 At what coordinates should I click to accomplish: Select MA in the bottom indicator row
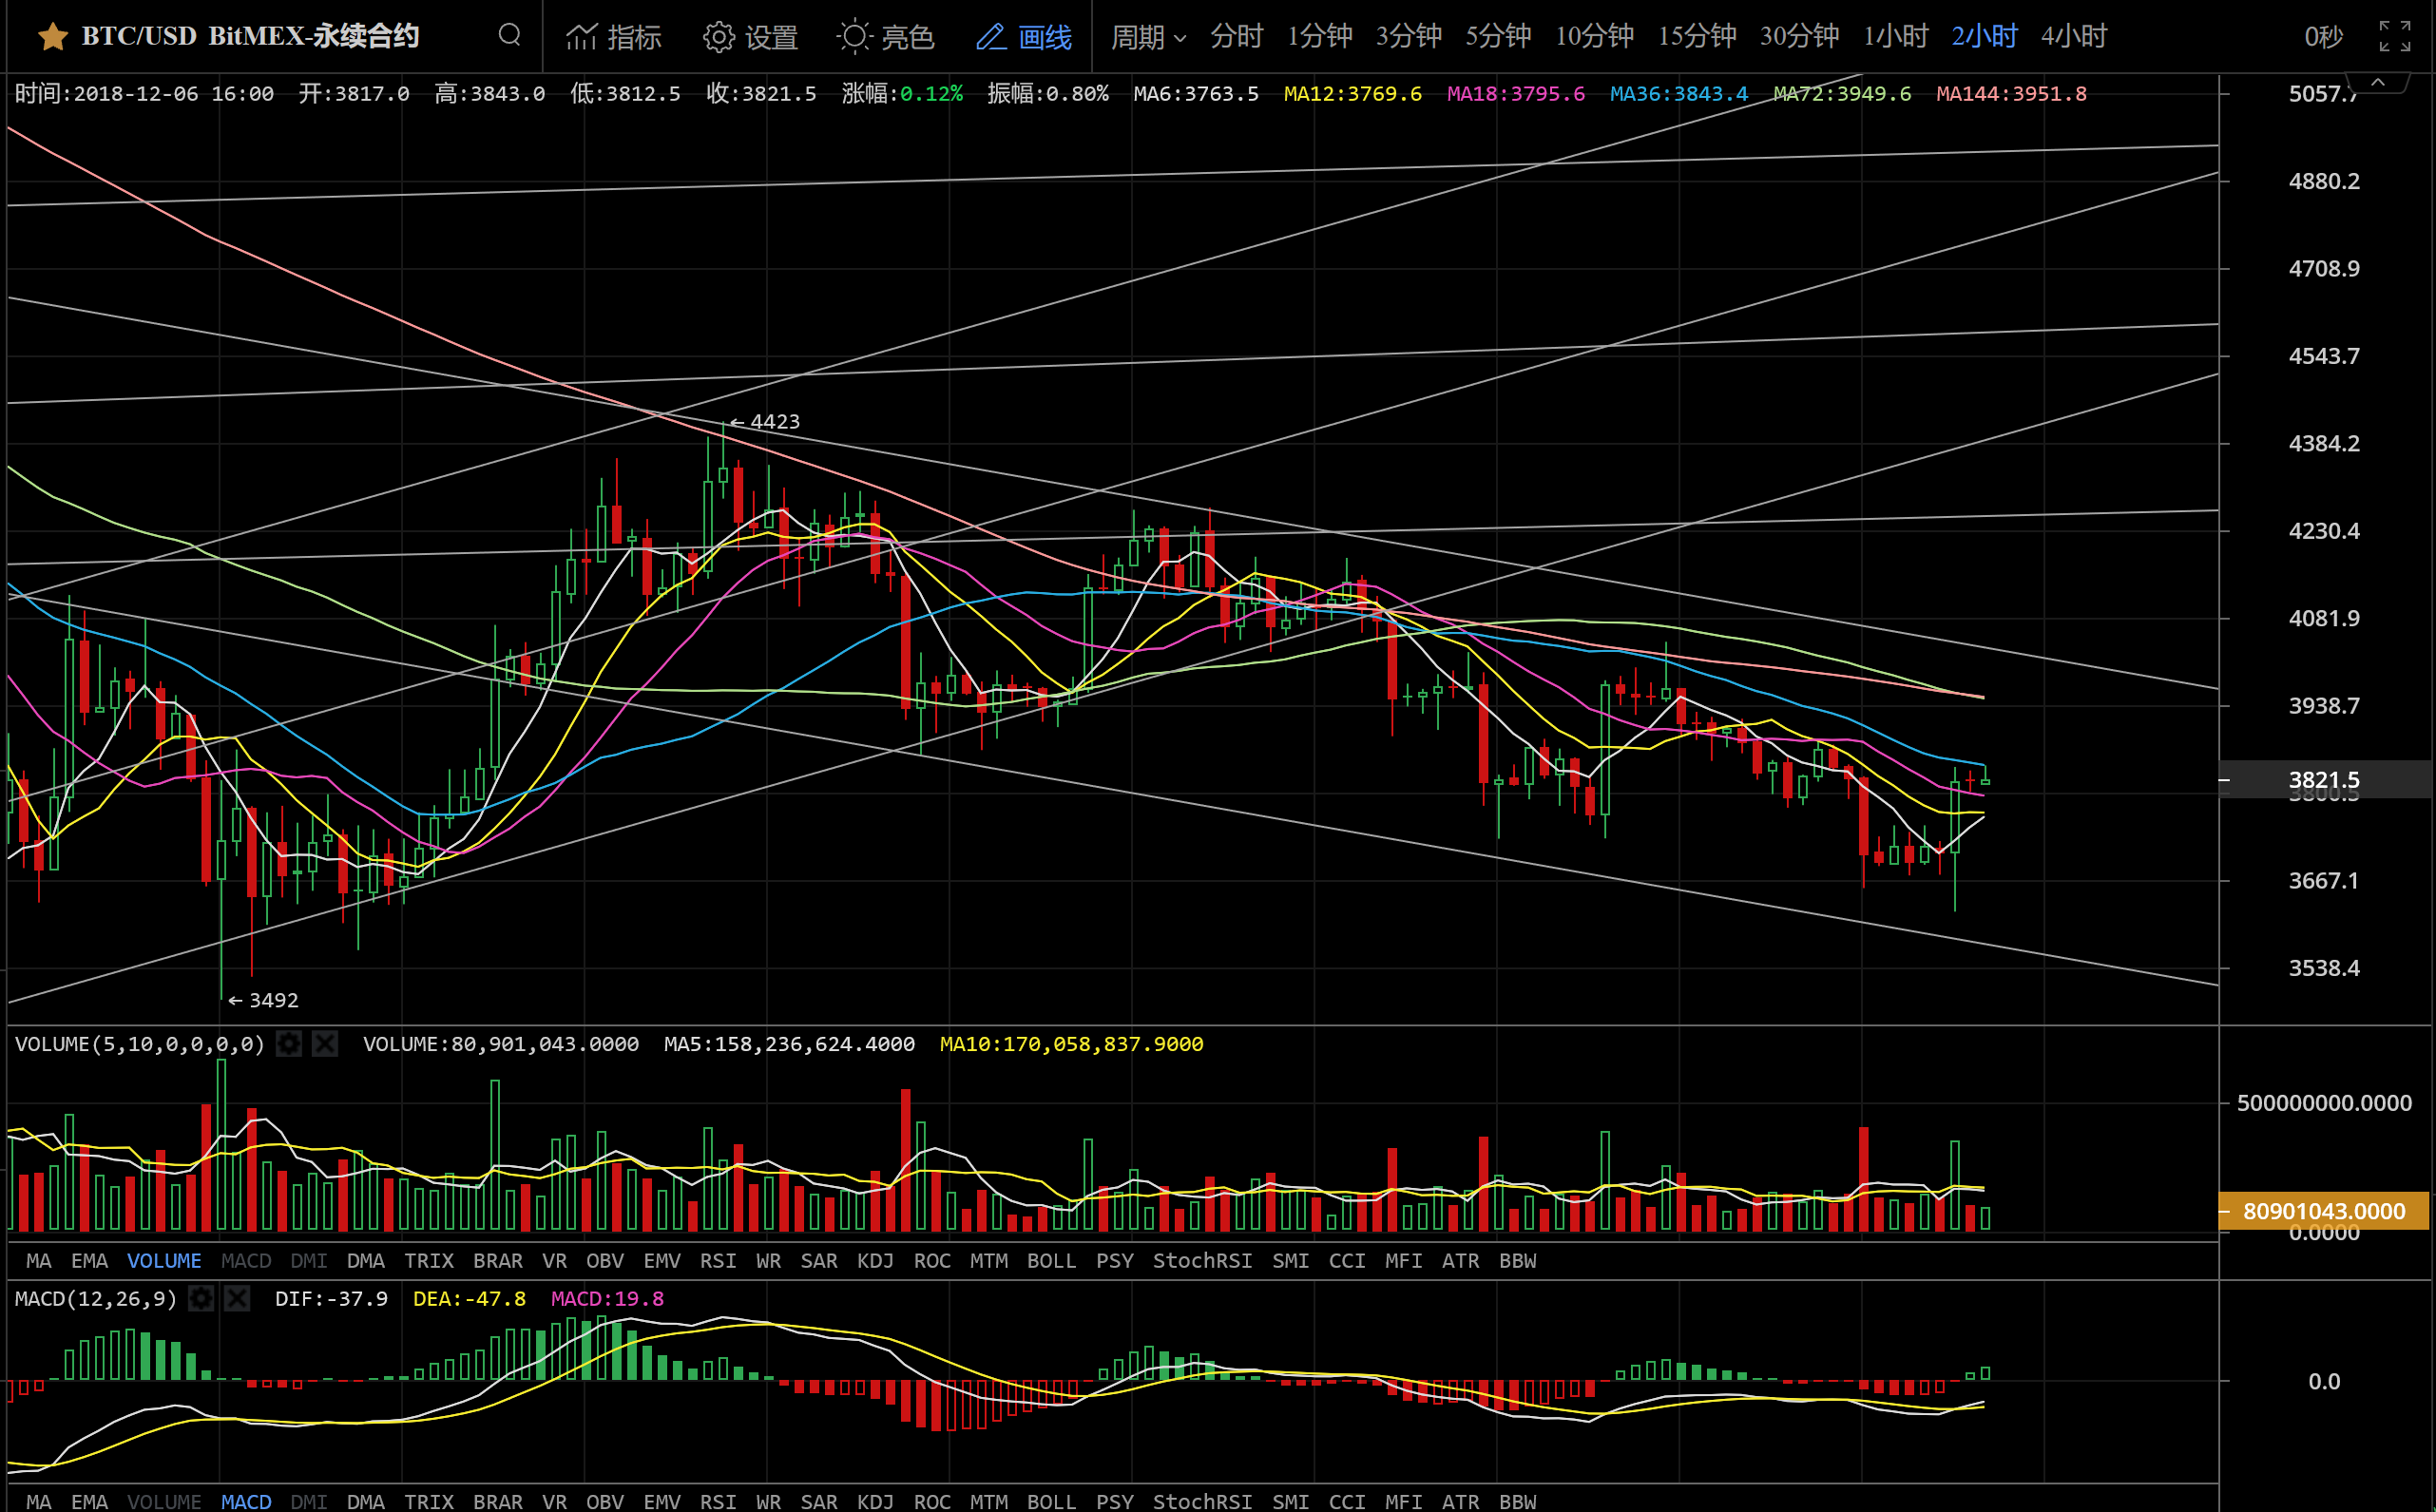click(39, 1501)
